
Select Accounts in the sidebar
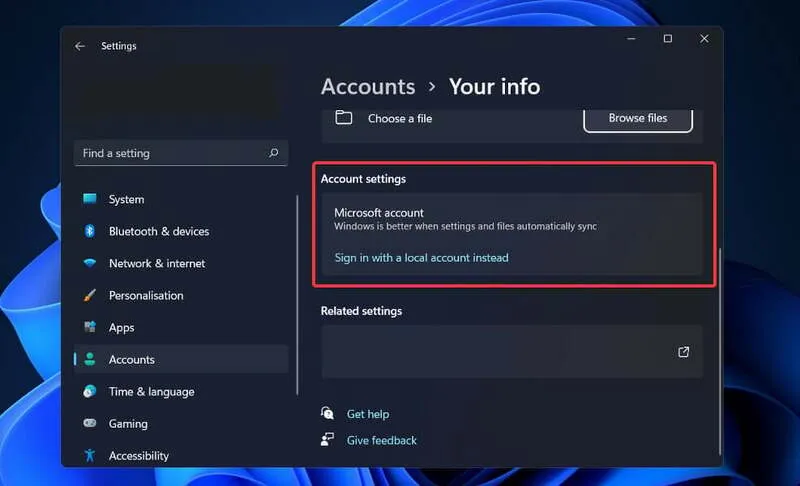[x=181, y=360]
